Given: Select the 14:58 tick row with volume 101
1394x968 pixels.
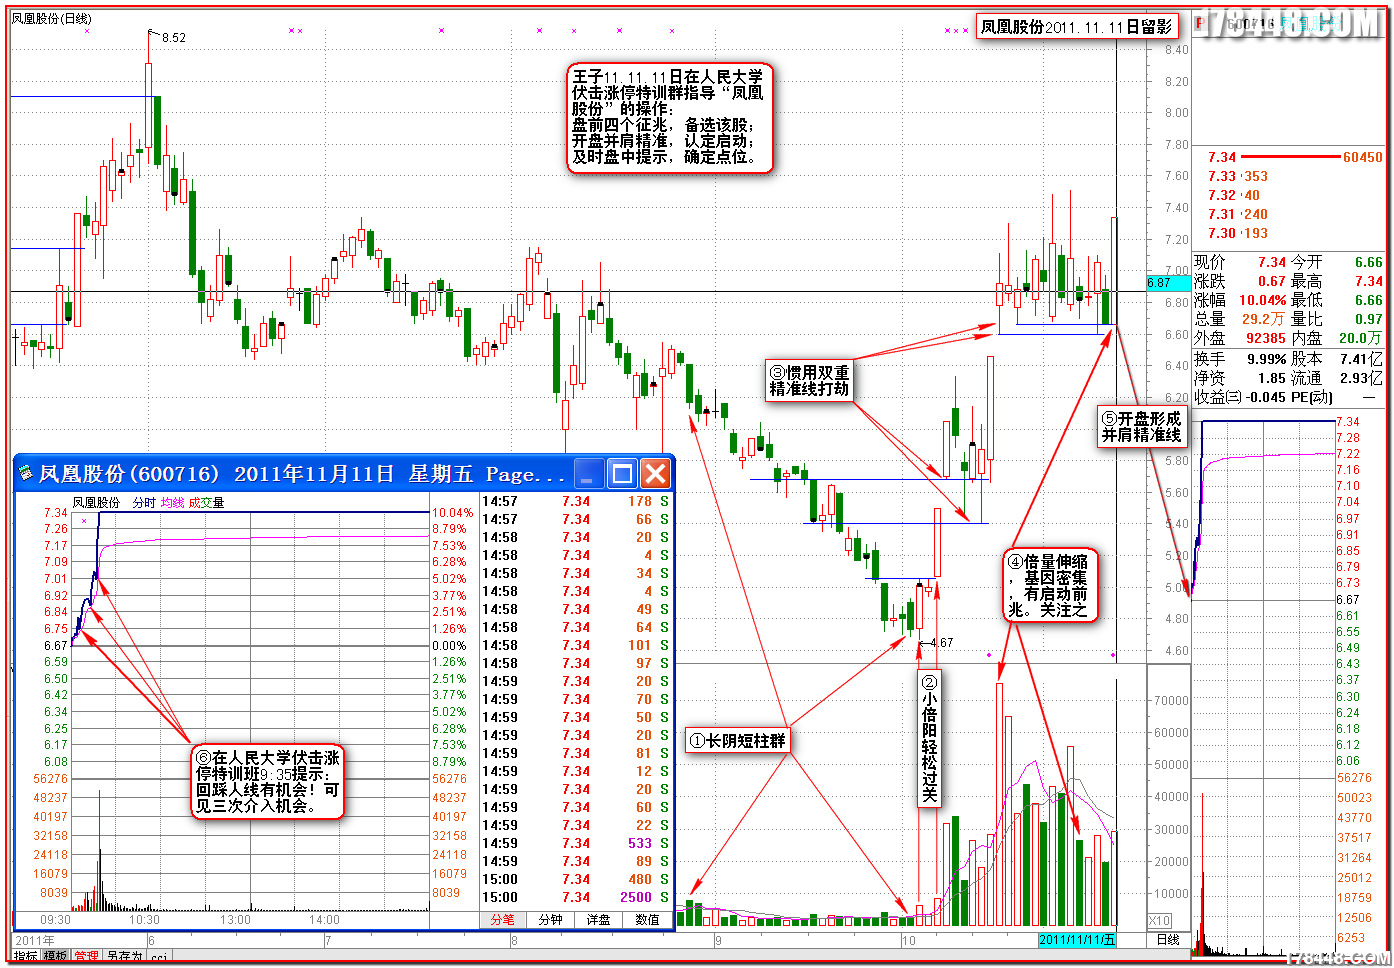Looking at the screenshot, I should (576, 645).
